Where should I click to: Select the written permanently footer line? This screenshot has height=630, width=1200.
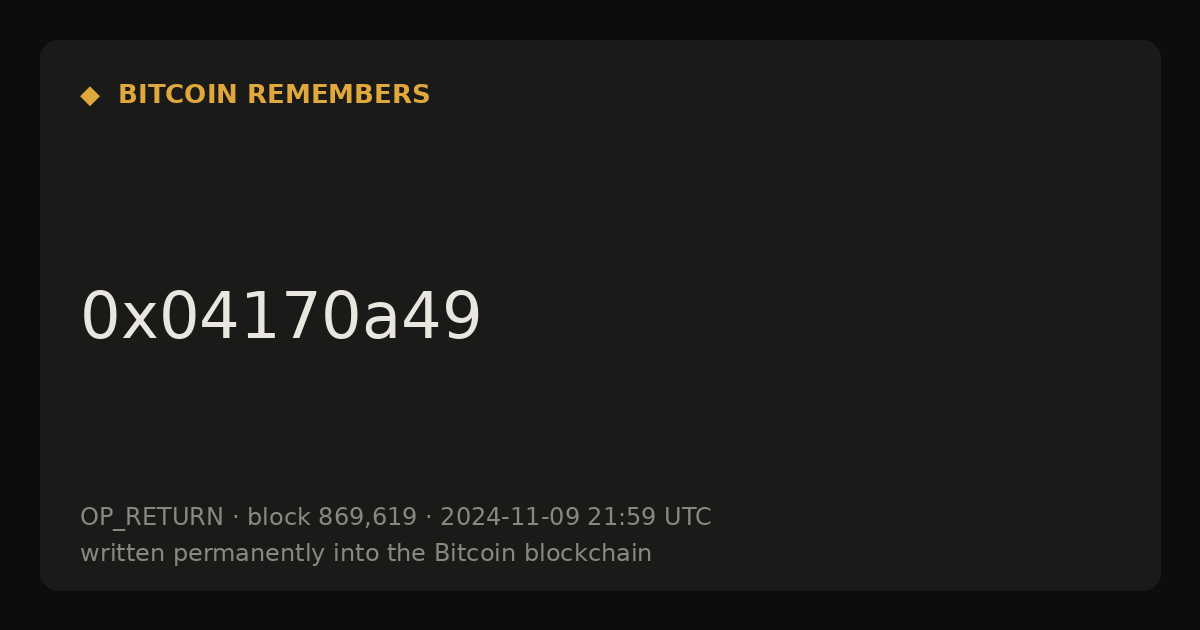[366, 553]
